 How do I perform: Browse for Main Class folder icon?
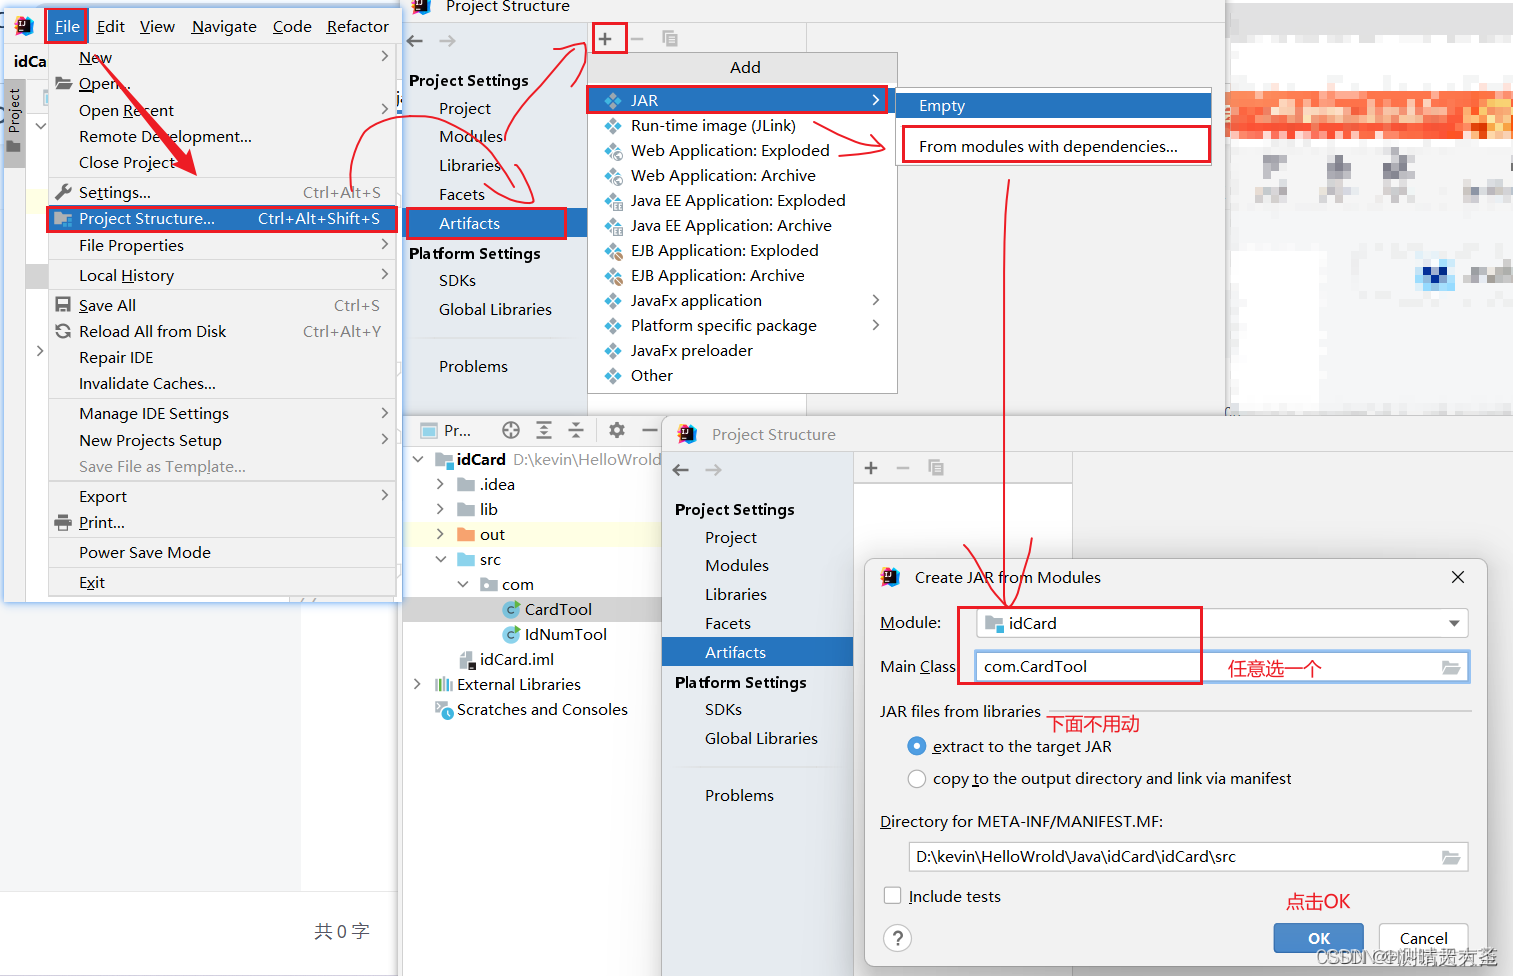[x=1451, y=667]
